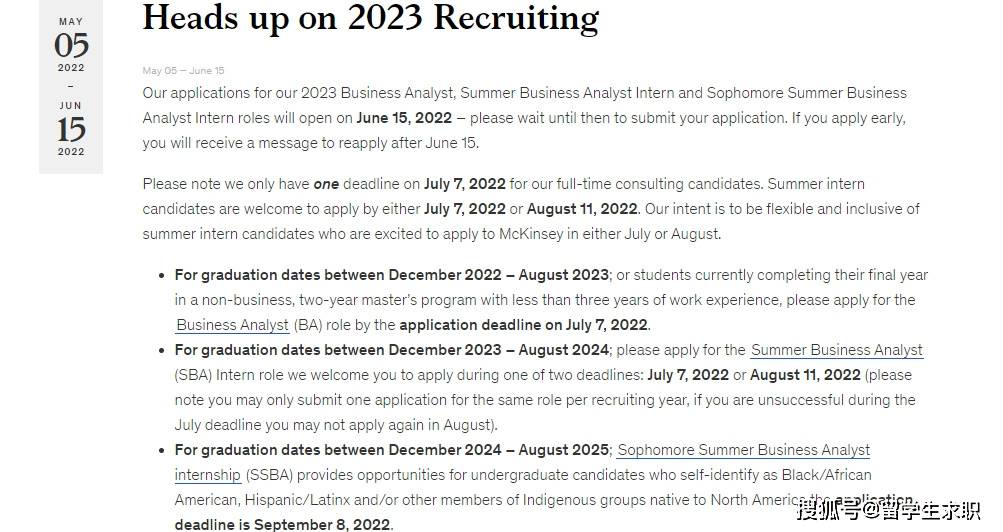This screenshot has width=1003, height=532.
Task: Click the bold "application deadline on July 7, 2022" text
Action: (523, 325)
